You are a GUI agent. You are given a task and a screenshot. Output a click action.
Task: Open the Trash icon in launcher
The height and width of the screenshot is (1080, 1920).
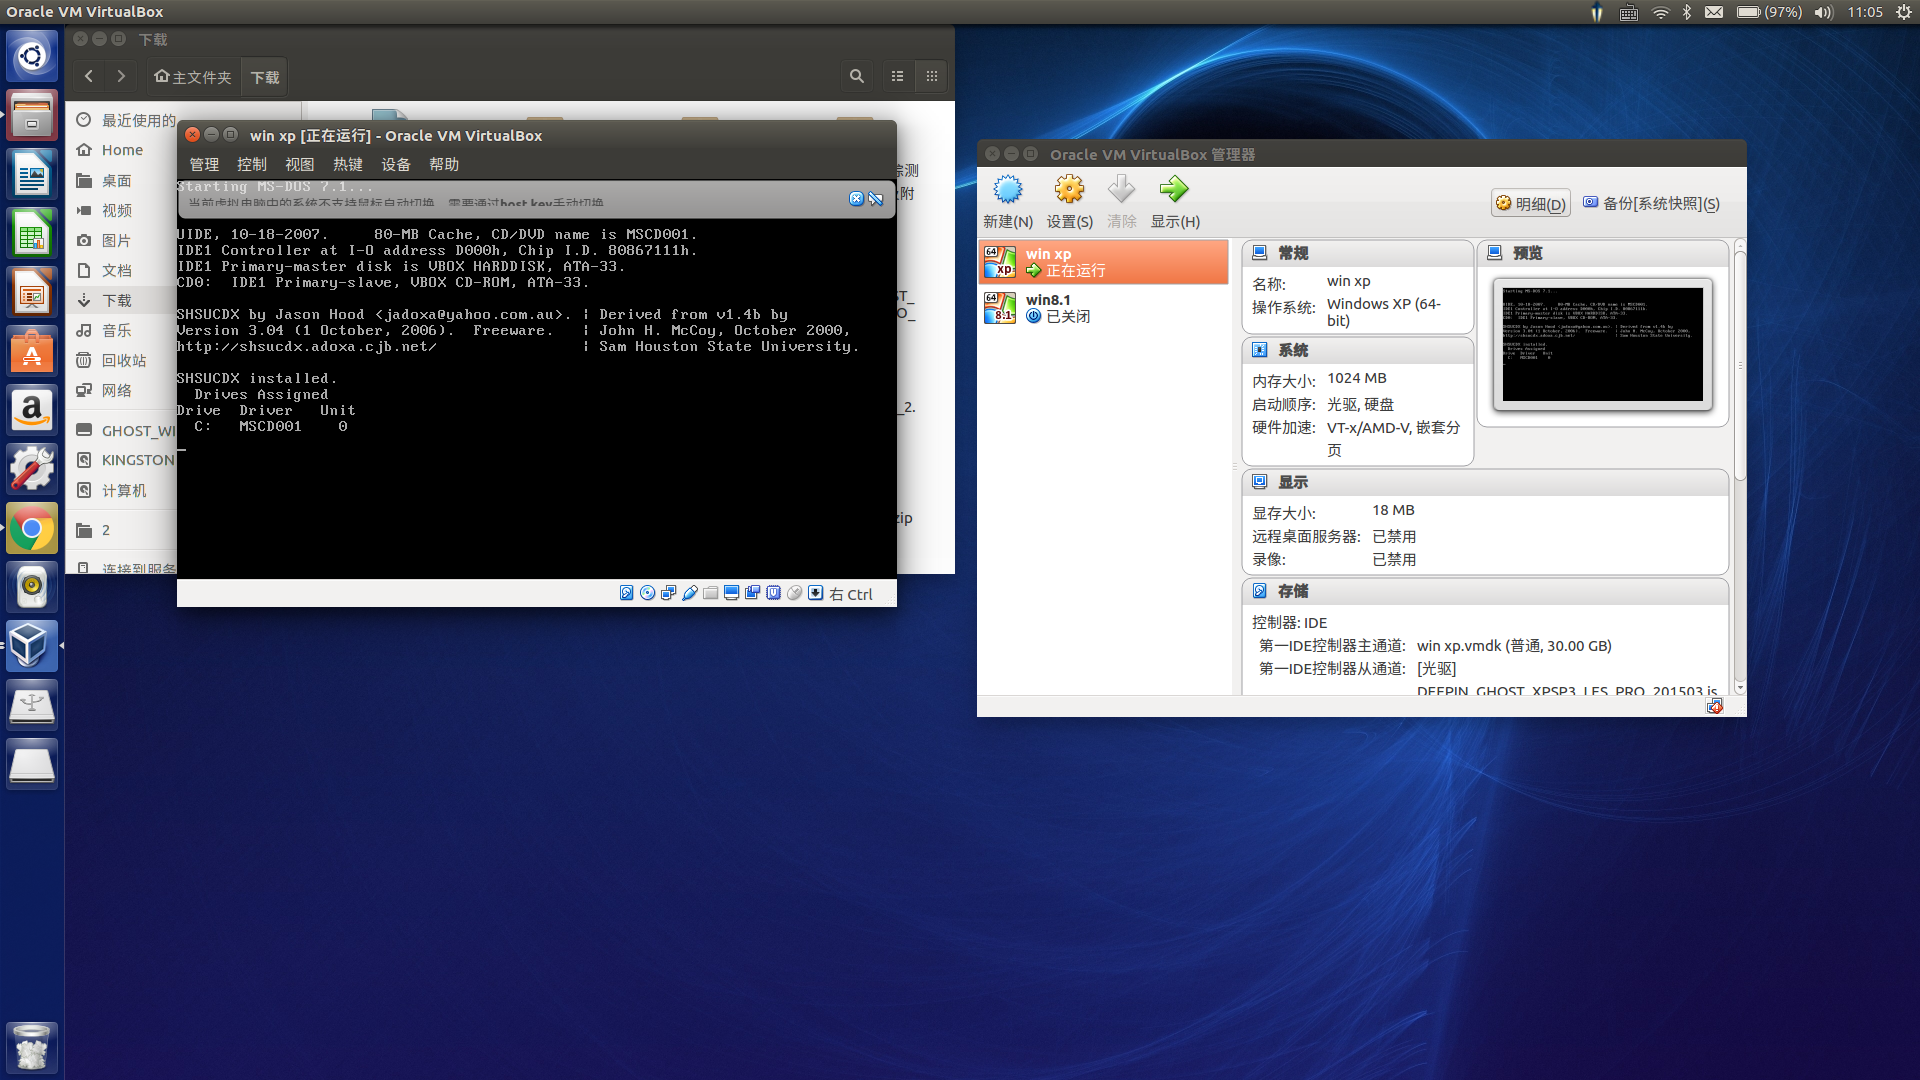pyautogui.click(x=32, y=1047)
